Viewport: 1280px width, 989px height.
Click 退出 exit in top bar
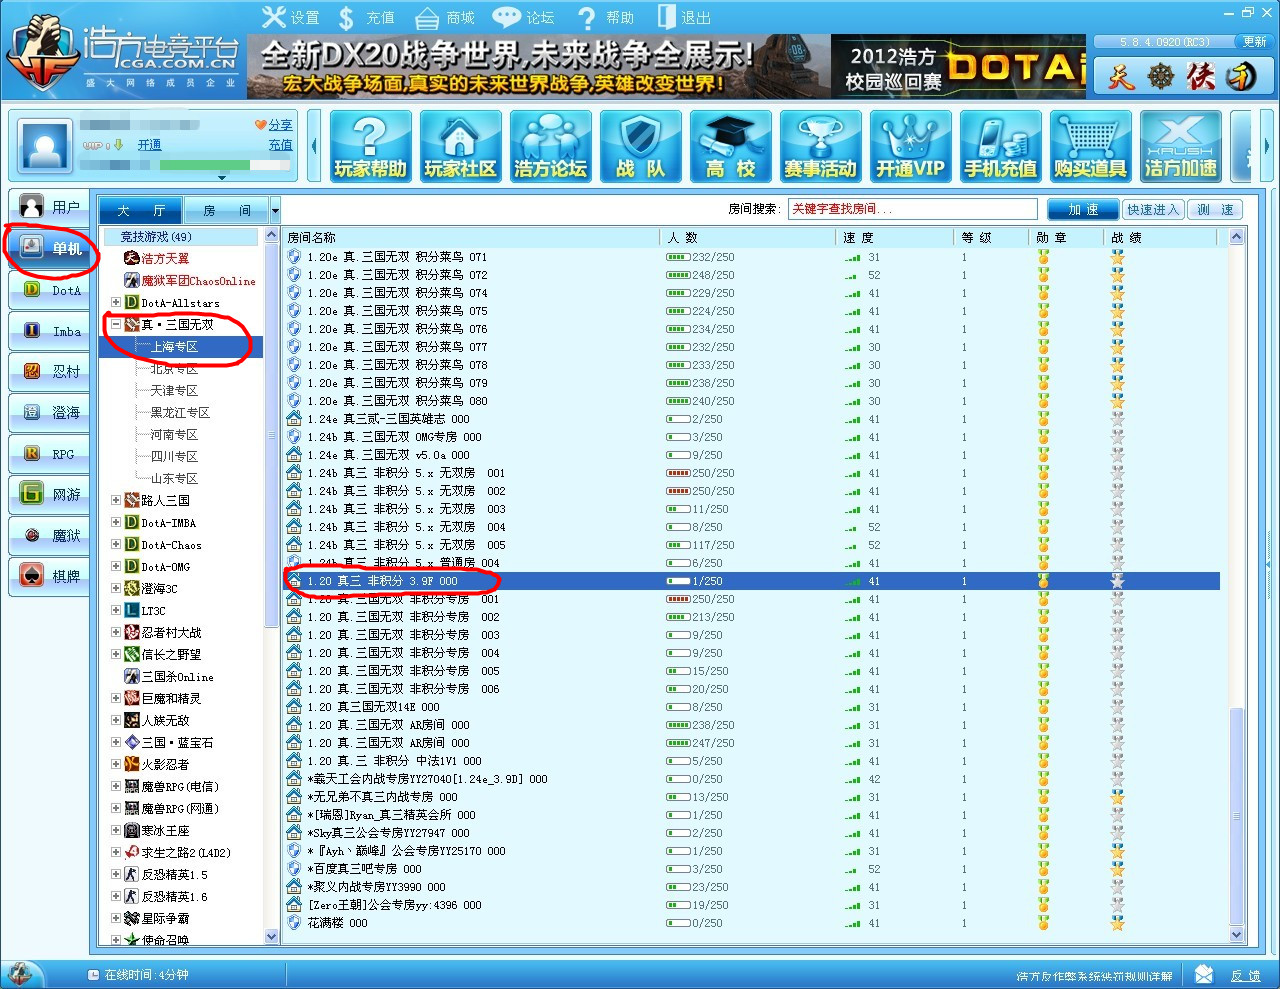click(684, 17)
